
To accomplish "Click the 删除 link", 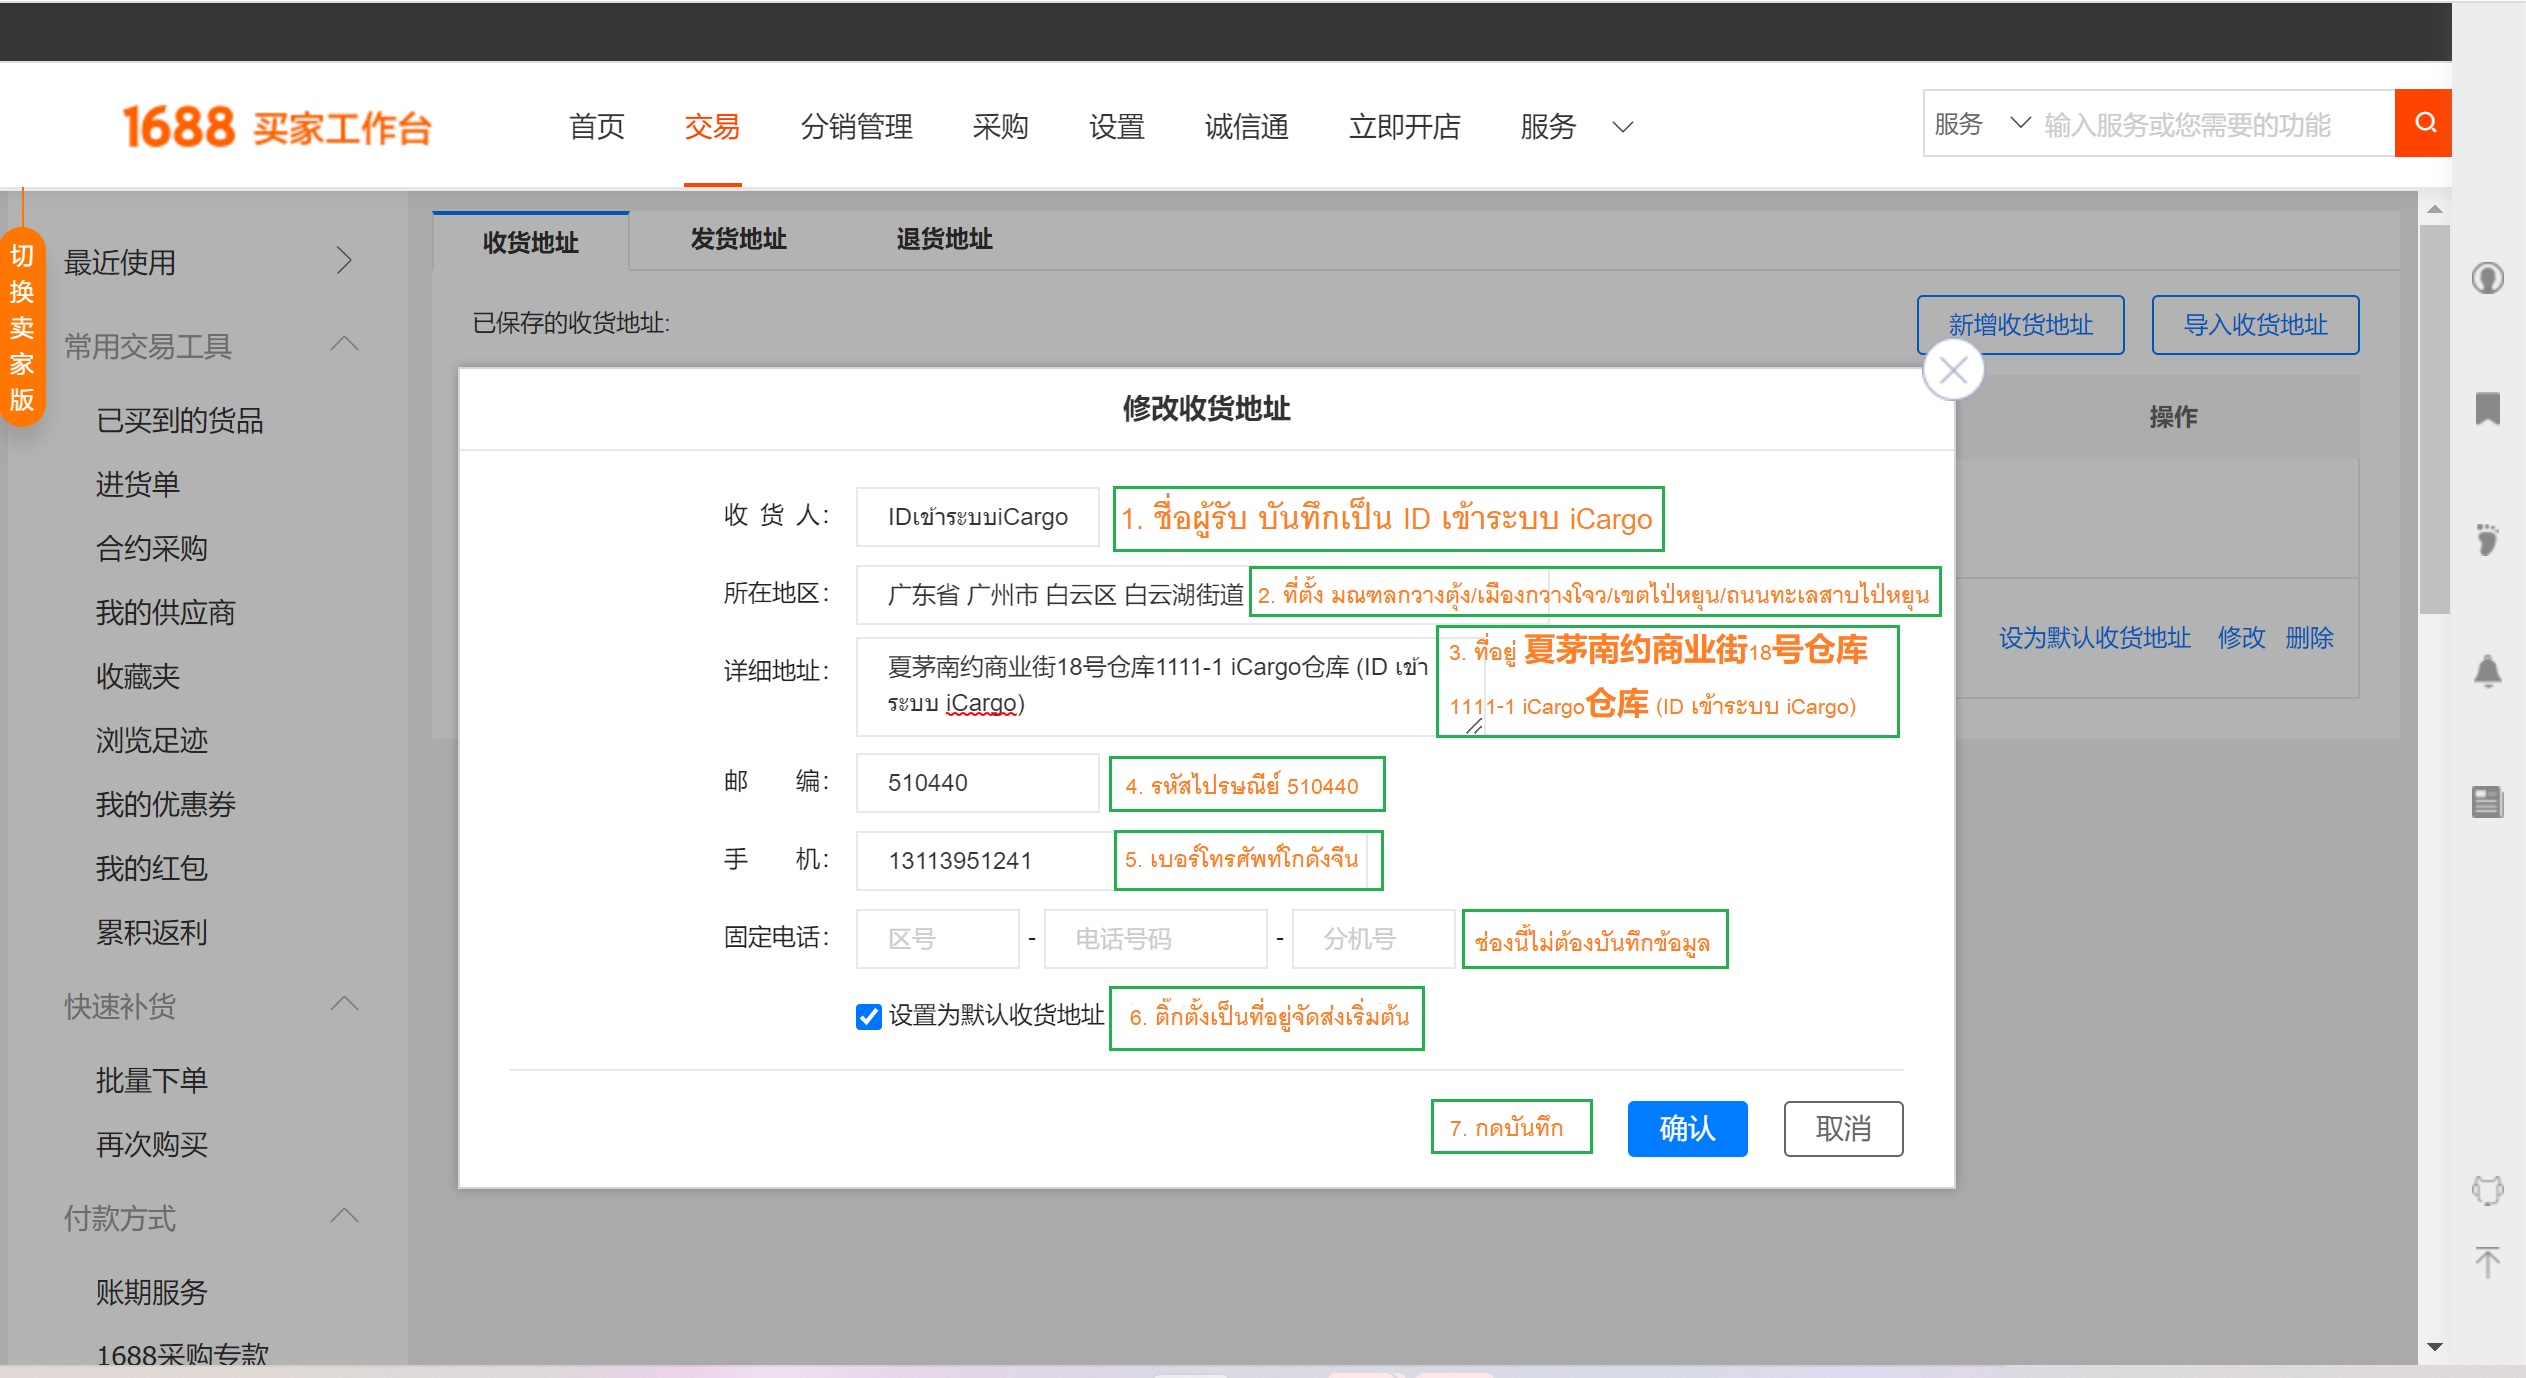I will [x=2309, y=638].
